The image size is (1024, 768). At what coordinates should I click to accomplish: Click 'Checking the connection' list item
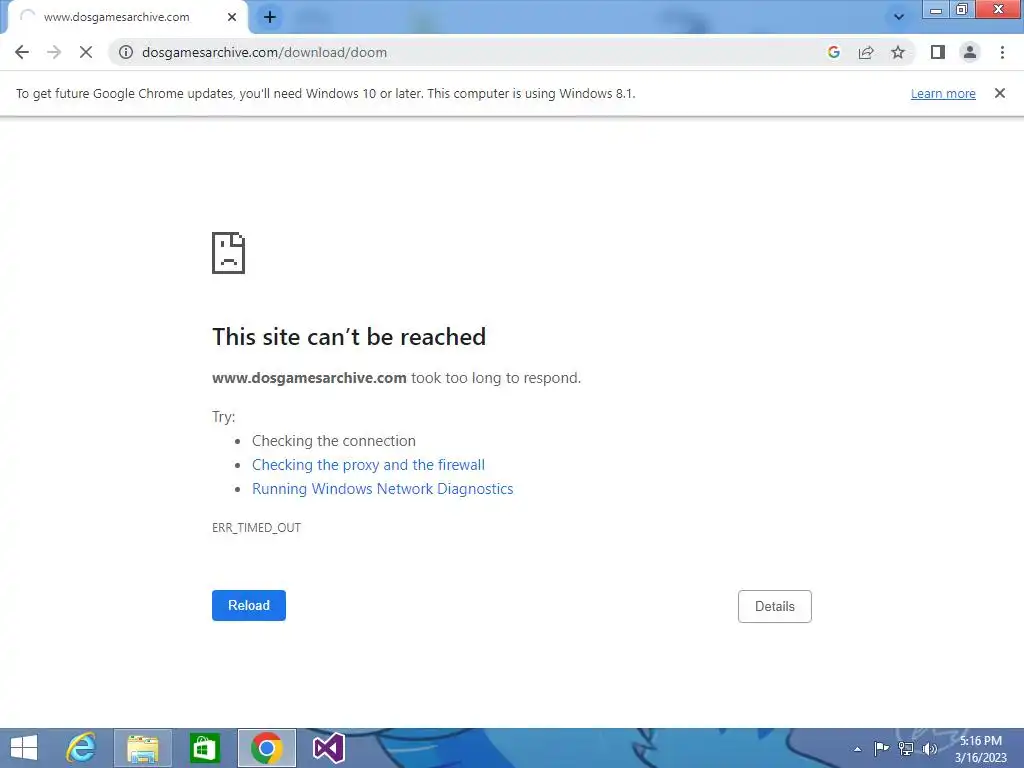(334, 441)
